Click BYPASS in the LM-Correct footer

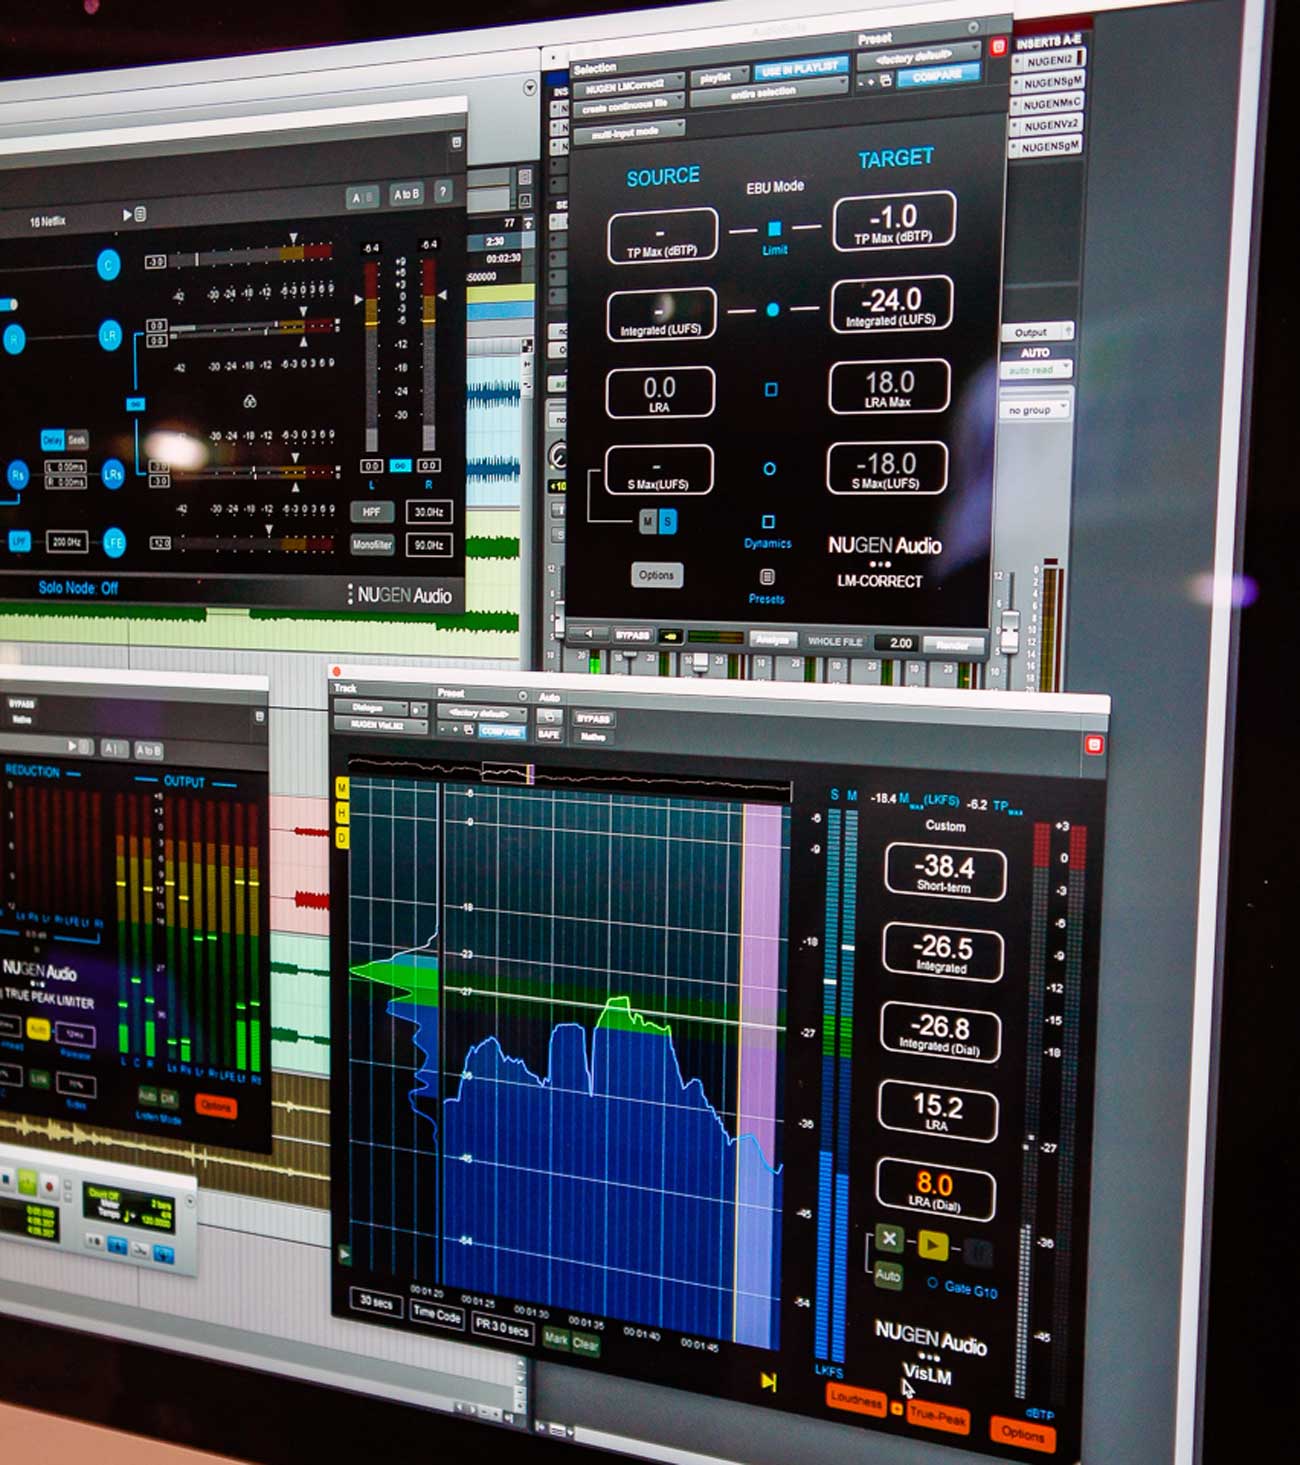(x=632, y=635)
